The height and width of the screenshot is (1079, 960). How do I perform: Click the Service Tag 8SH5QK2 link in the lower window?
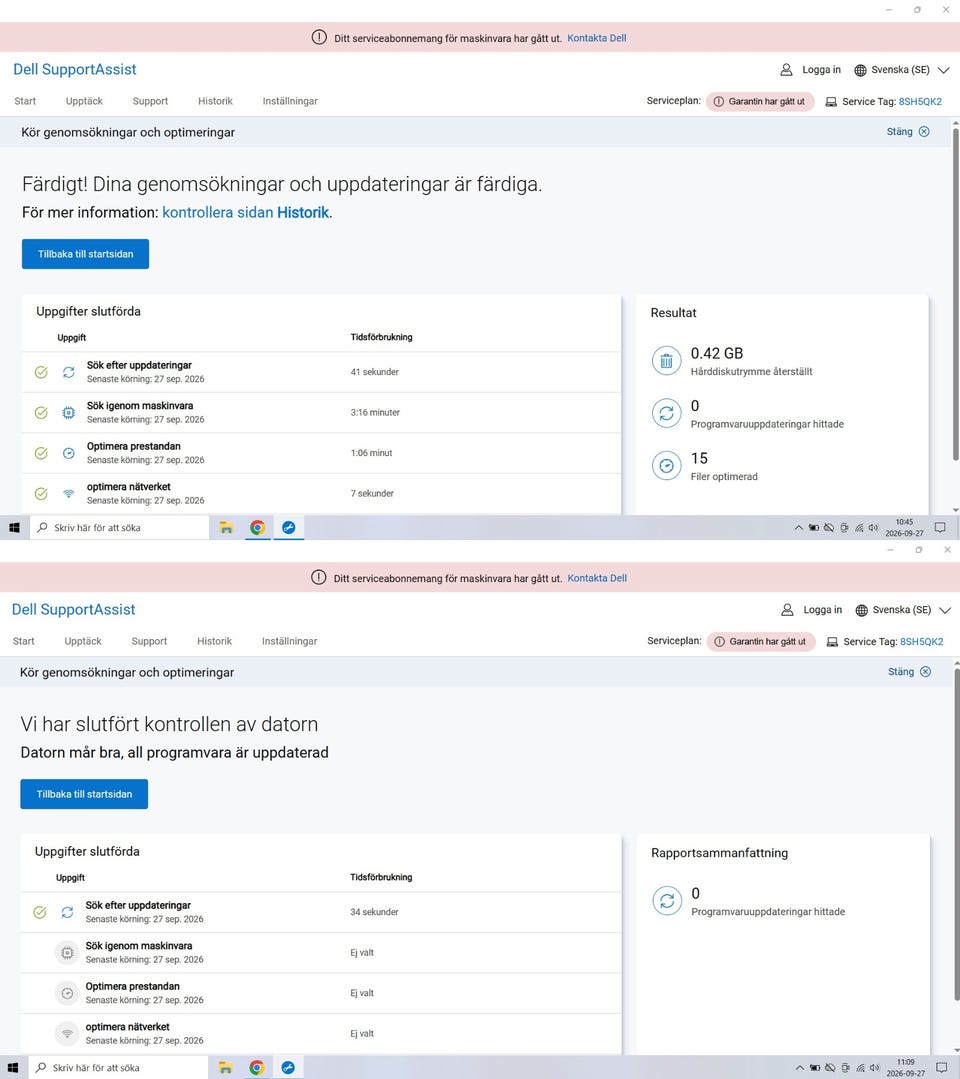921,641
